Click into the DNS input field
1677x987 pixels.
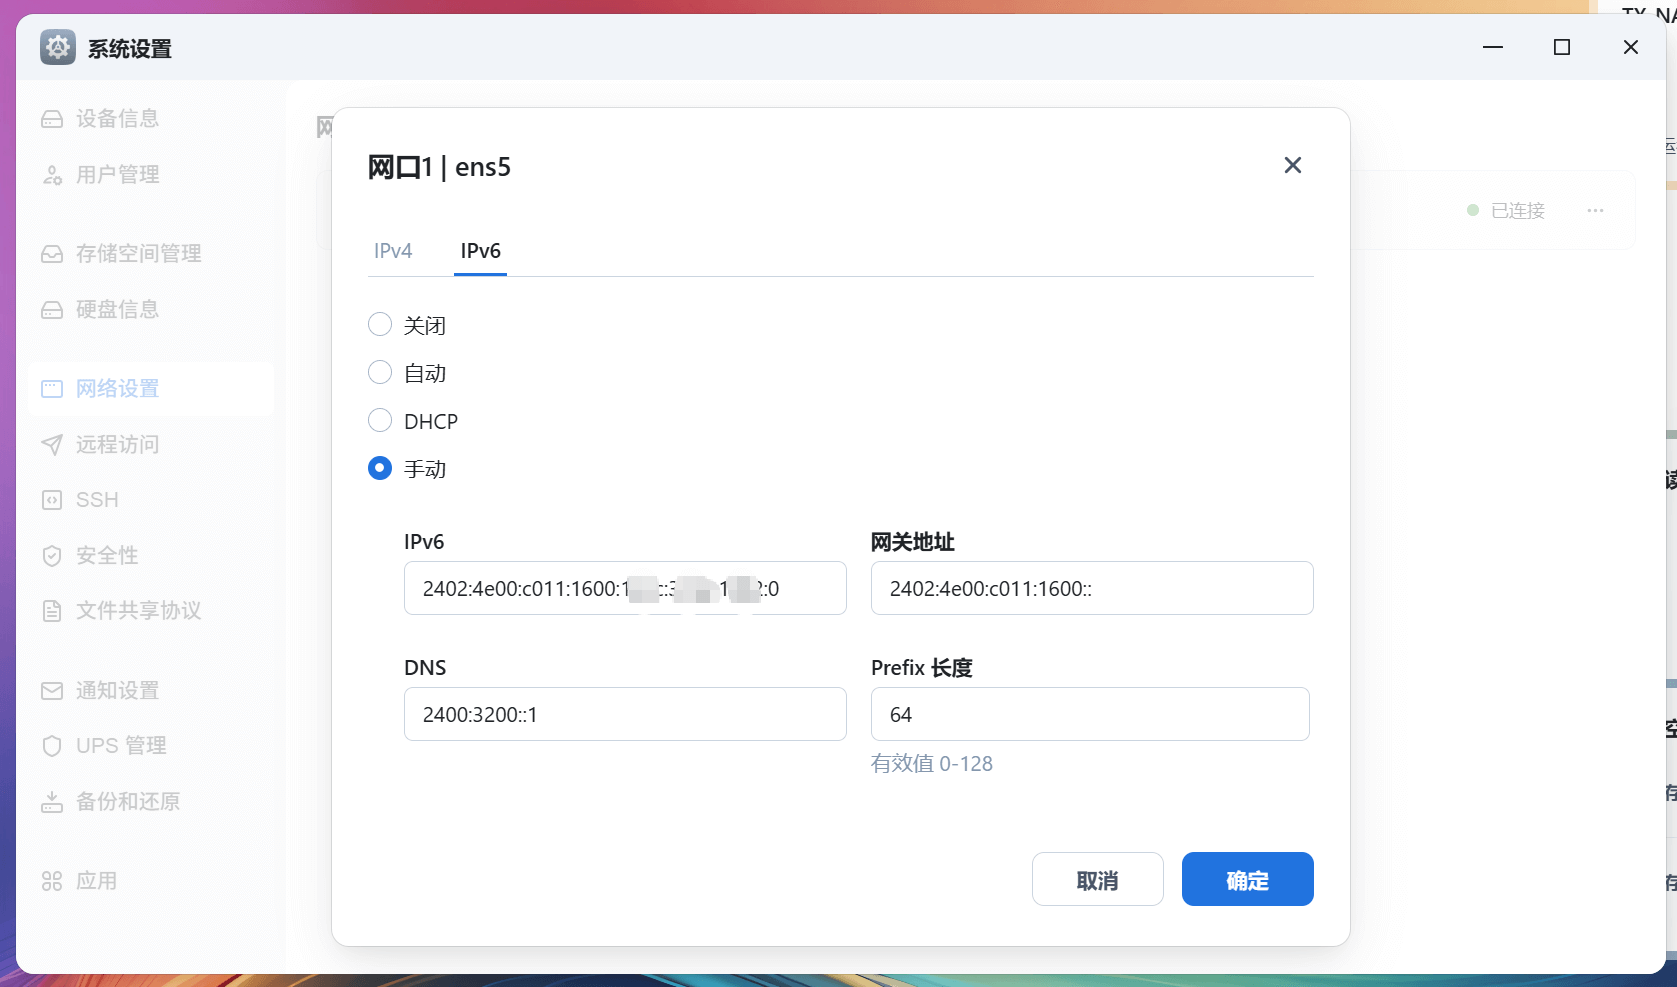pyautogui.click(x=625, y=714)
